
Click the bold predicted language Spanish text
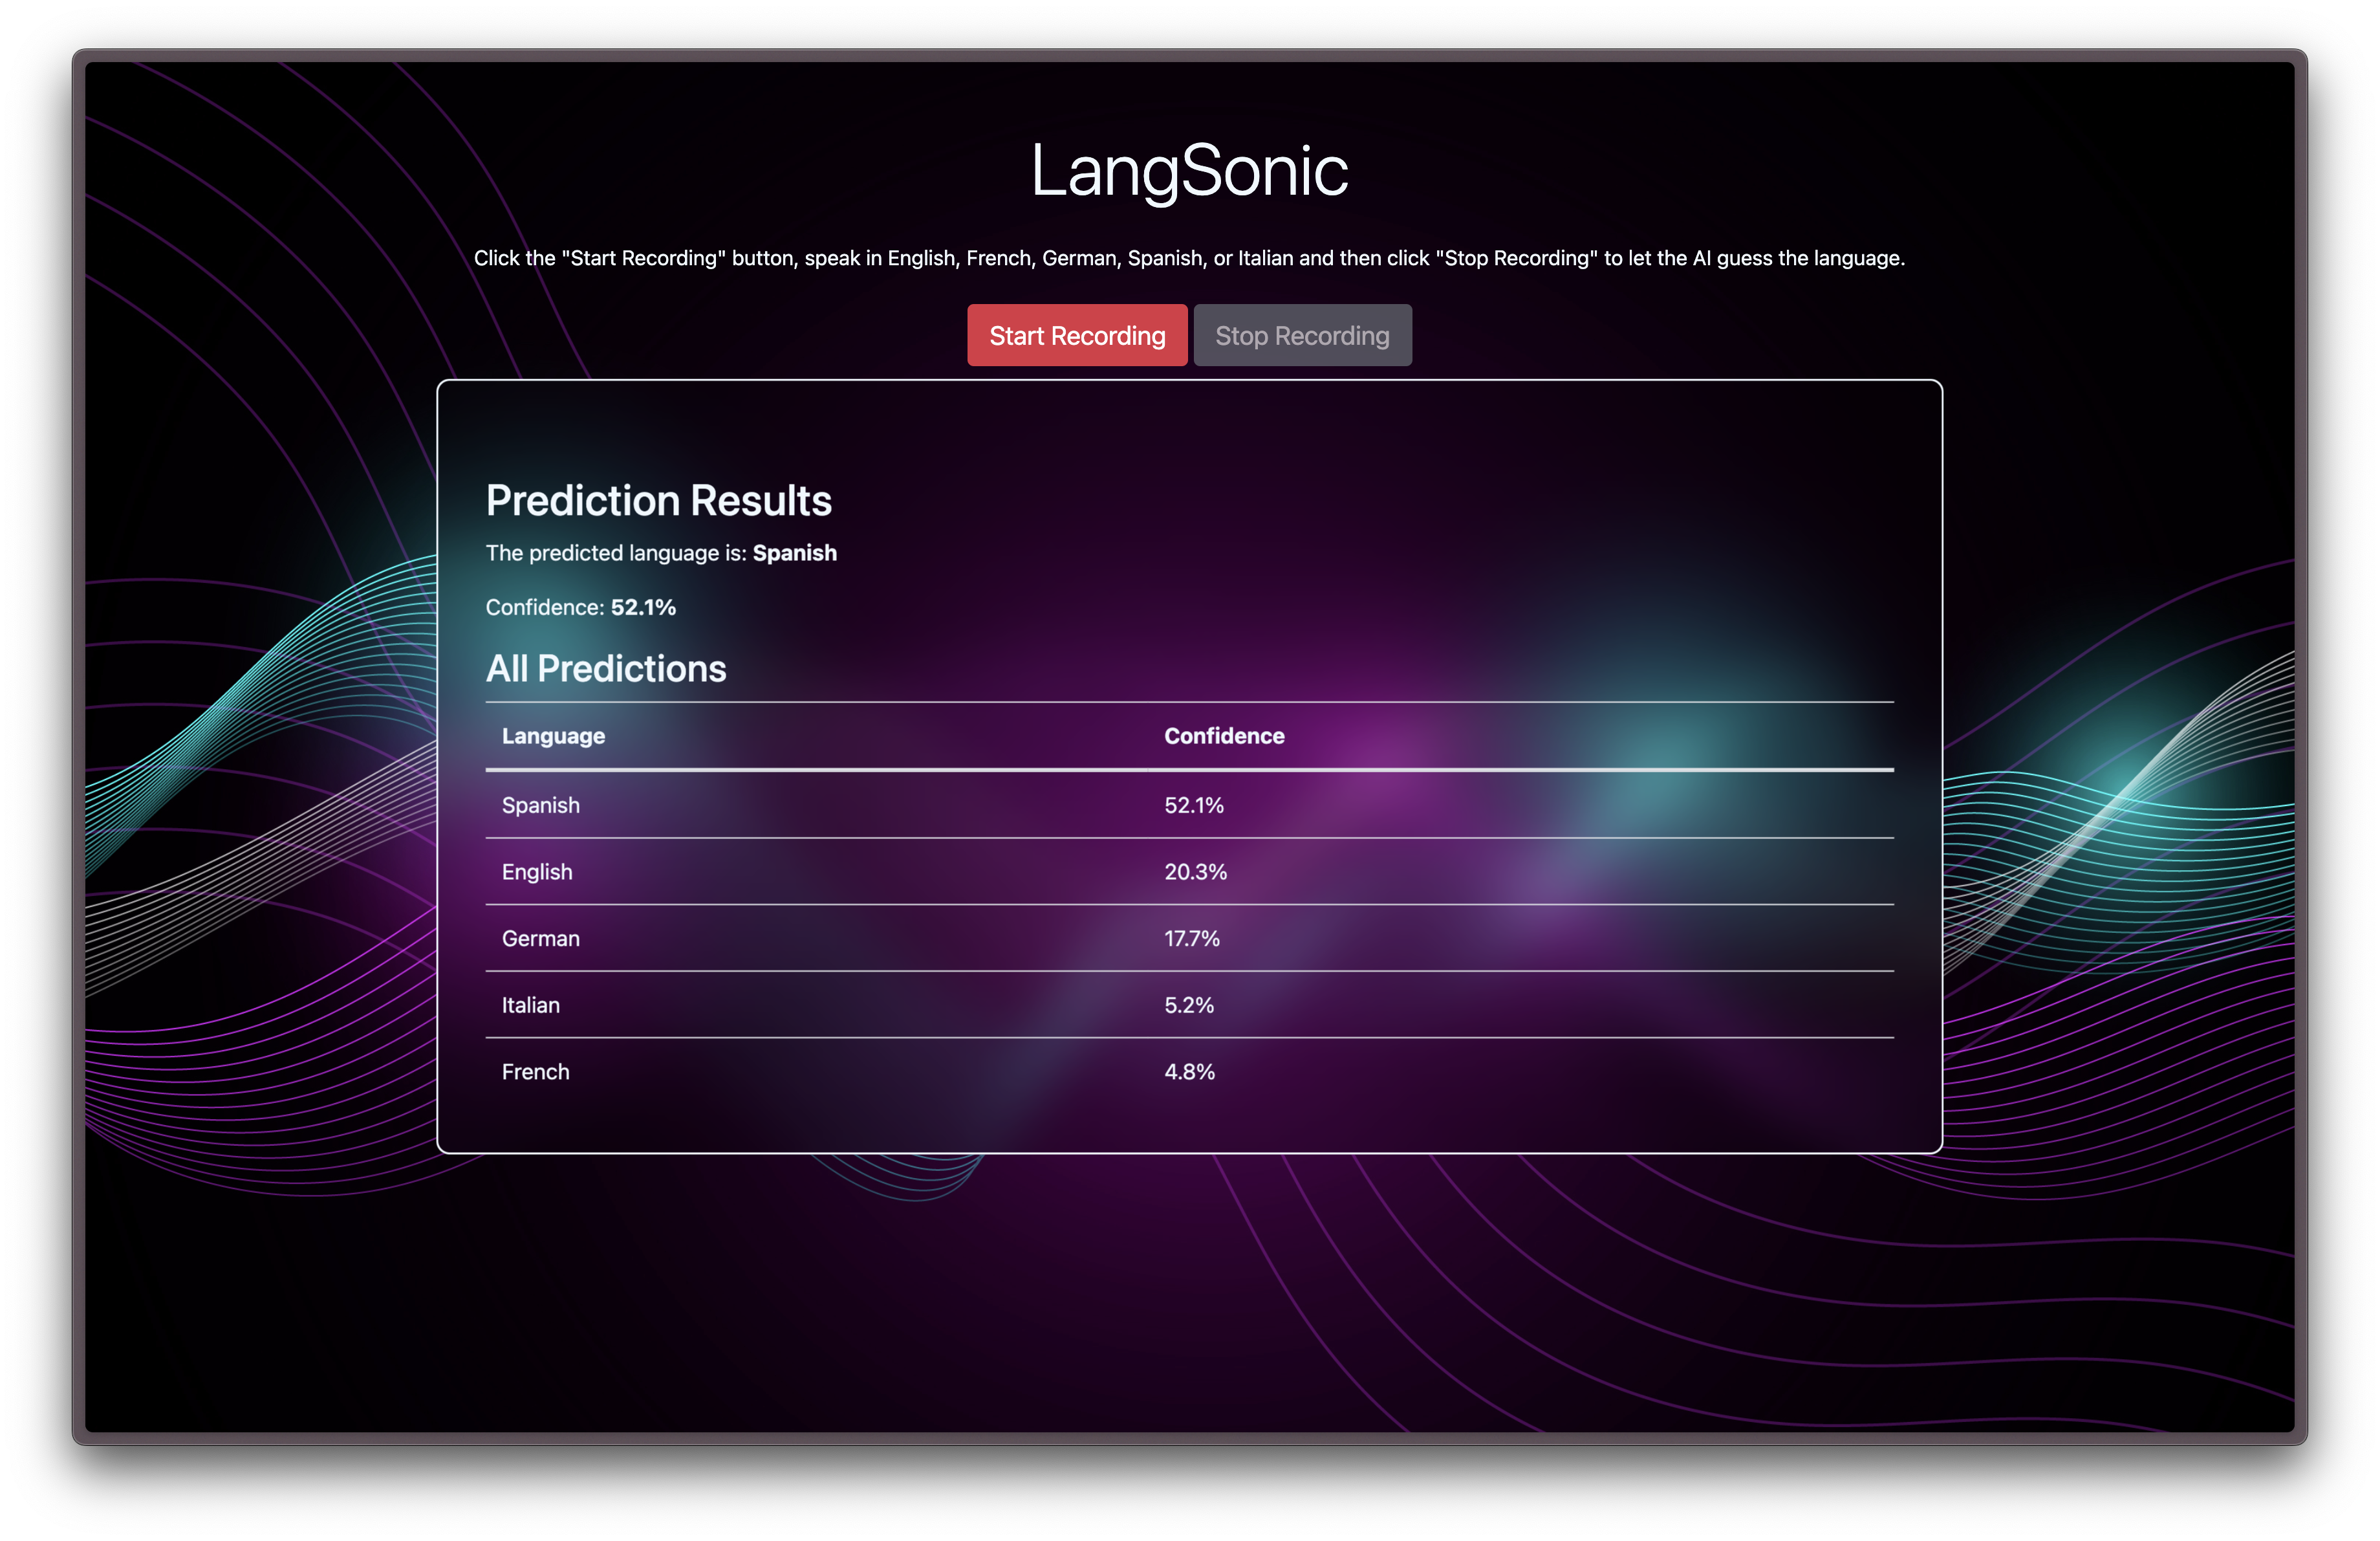(794, 553)
